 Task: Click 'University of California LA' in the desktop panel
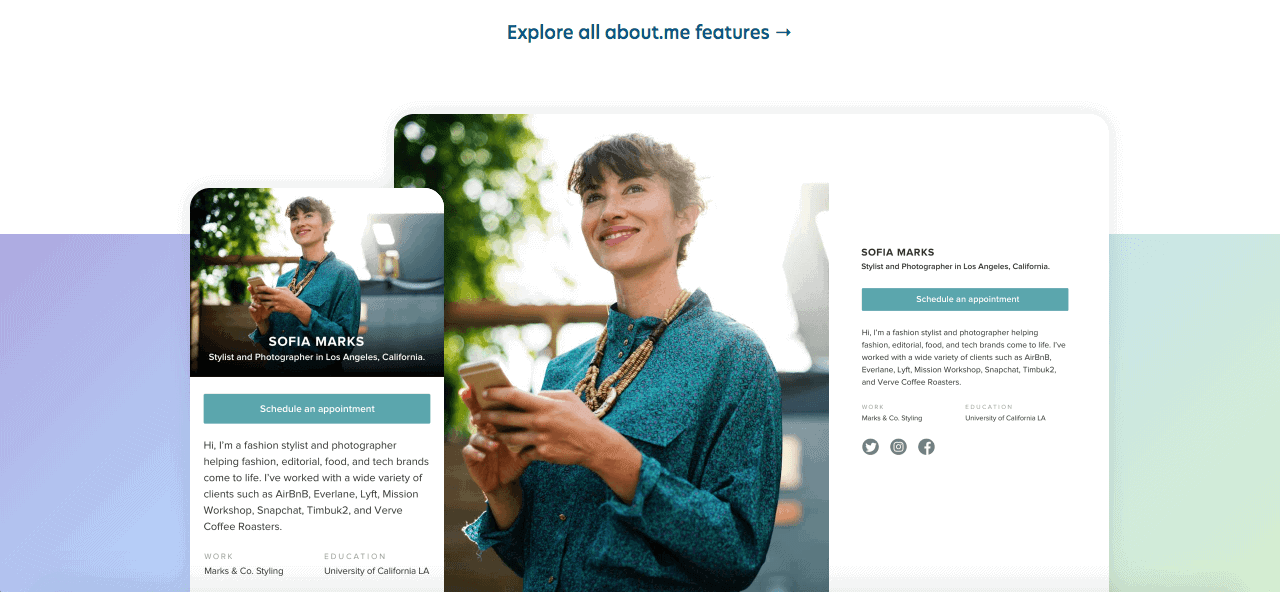[1005, 418]
